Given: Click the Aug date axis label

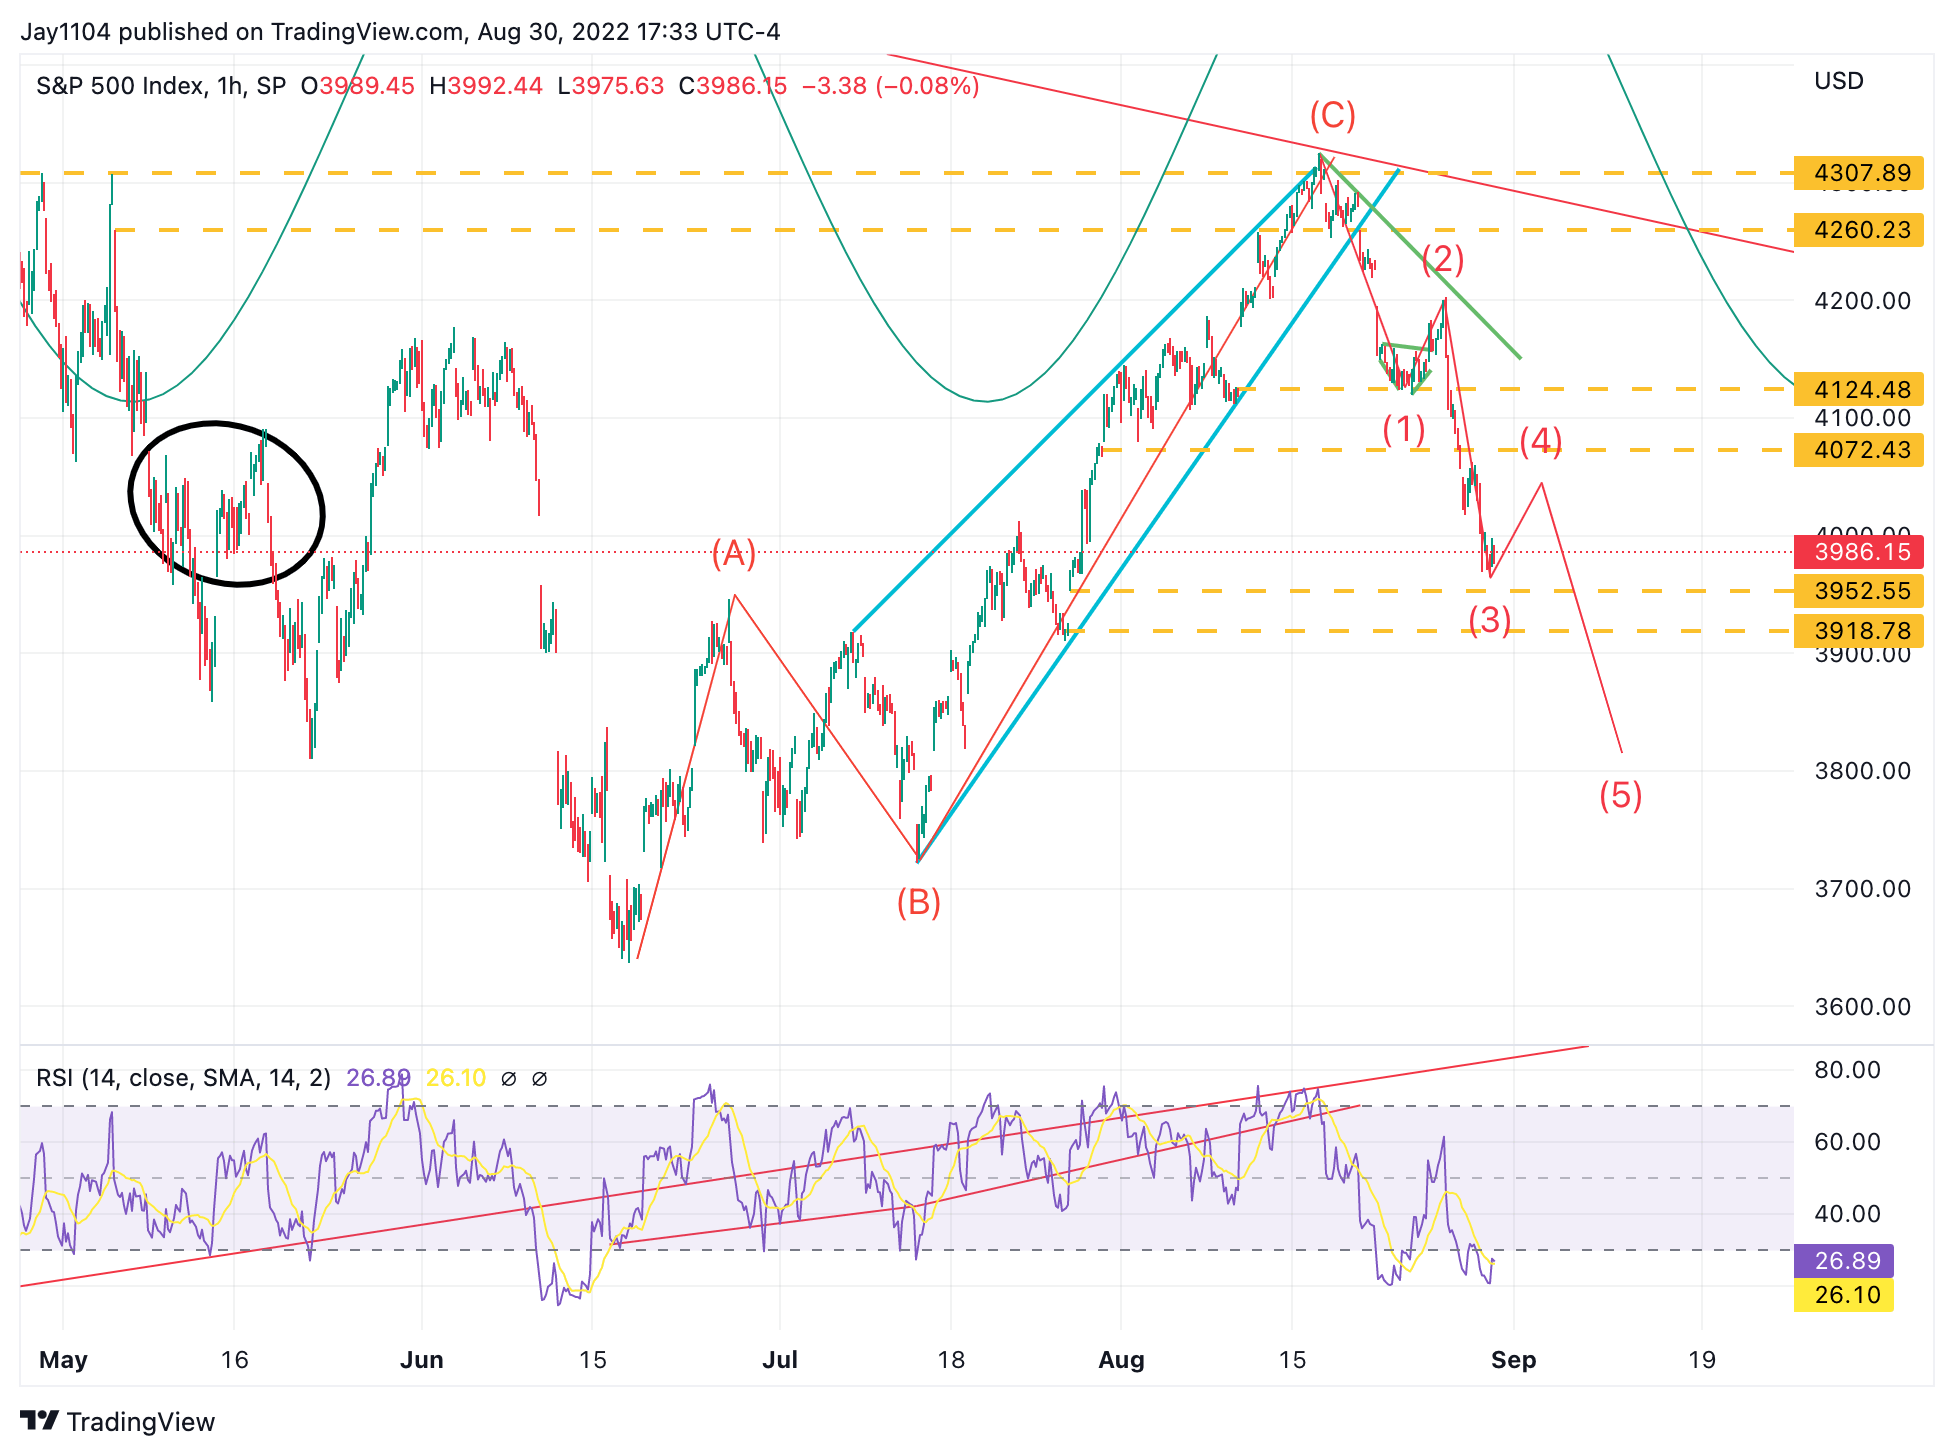Looking at the screenshot, I should click(x=1121, y=1360).
